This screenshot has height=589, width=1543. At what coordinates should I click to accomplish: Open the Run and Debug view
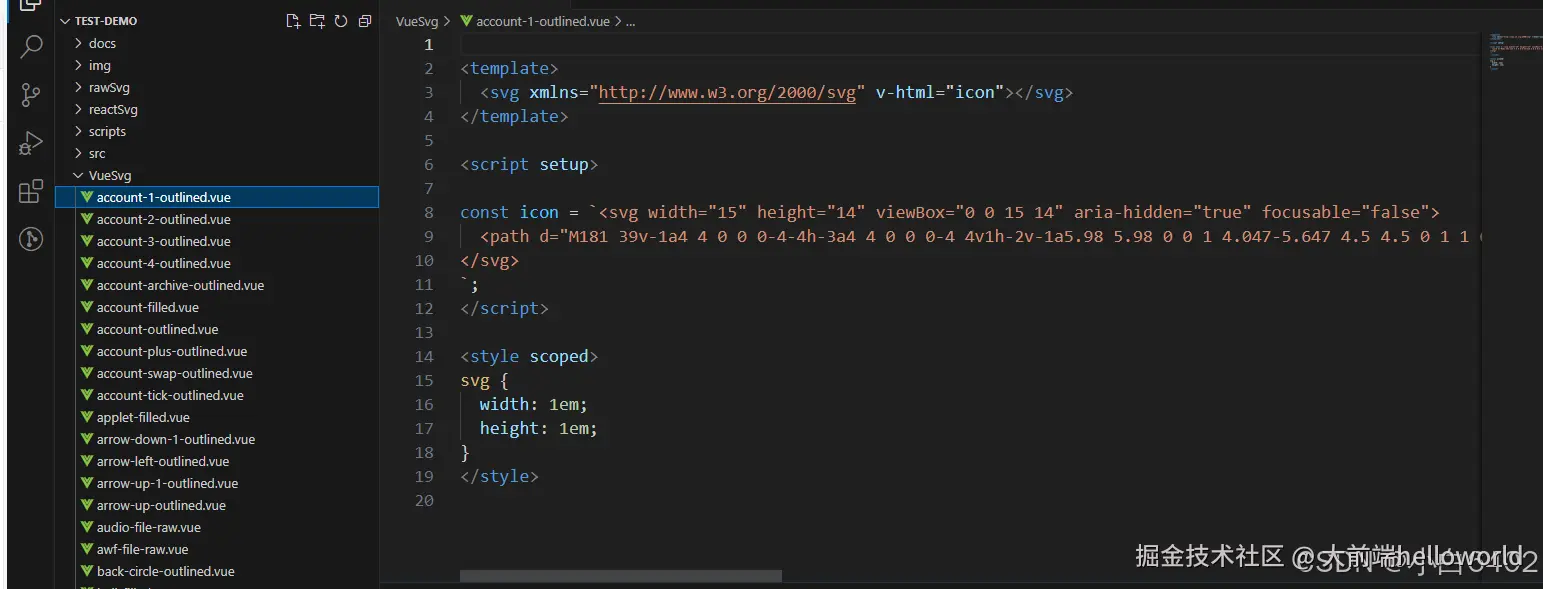pyautogui.click(x=31, y=143)
